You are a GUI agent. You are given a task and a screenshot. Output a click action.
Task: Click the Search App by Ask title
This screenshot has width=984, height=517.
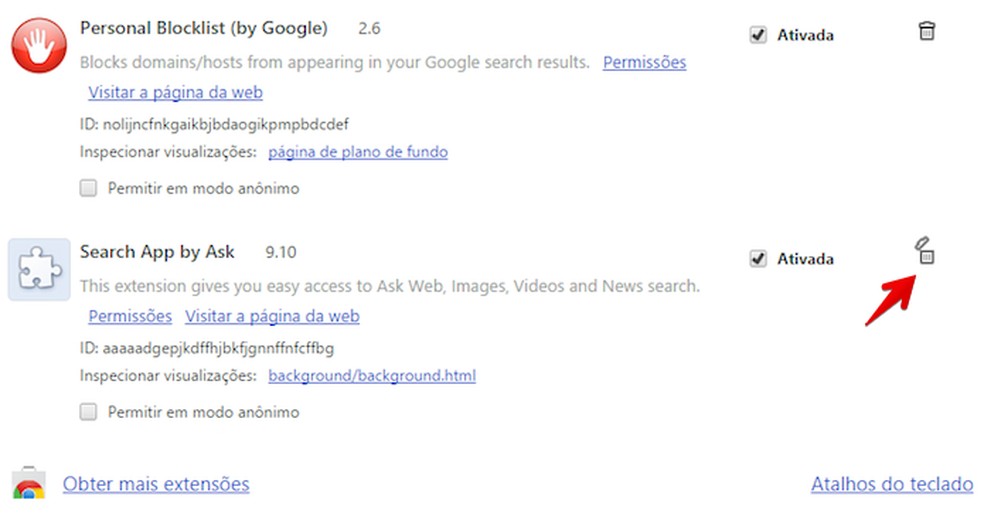[164, 252]
